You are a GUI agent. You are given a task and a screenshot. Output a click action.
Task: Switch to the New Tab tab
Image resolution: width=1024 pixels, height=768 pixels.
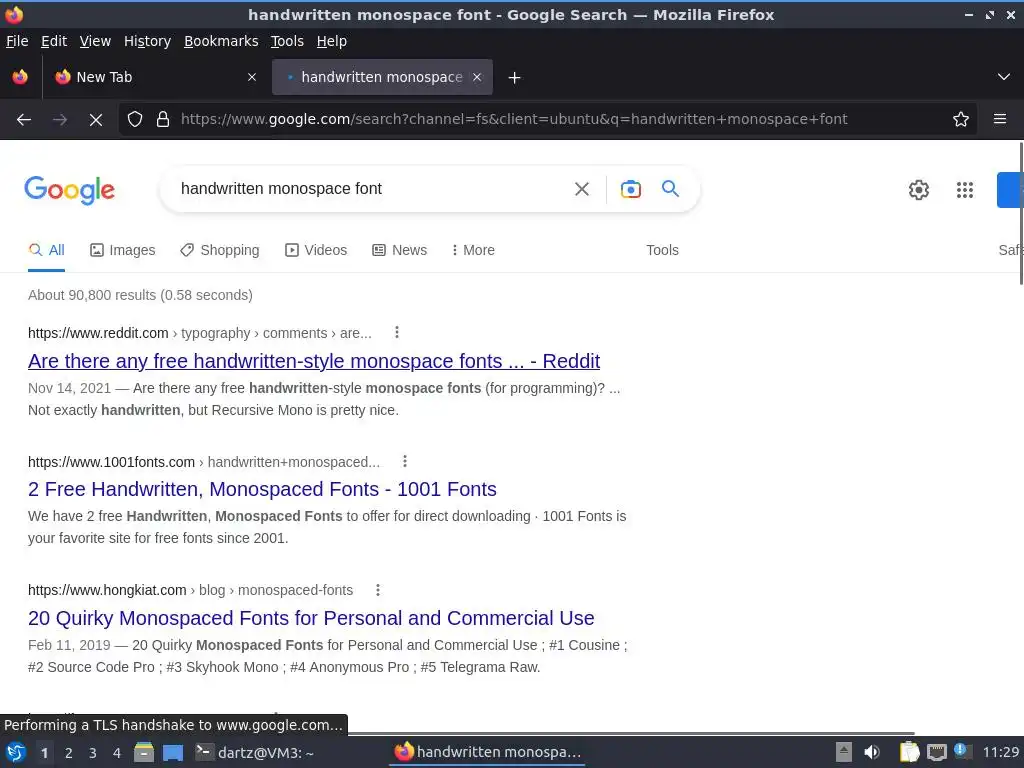click(154, 77)
